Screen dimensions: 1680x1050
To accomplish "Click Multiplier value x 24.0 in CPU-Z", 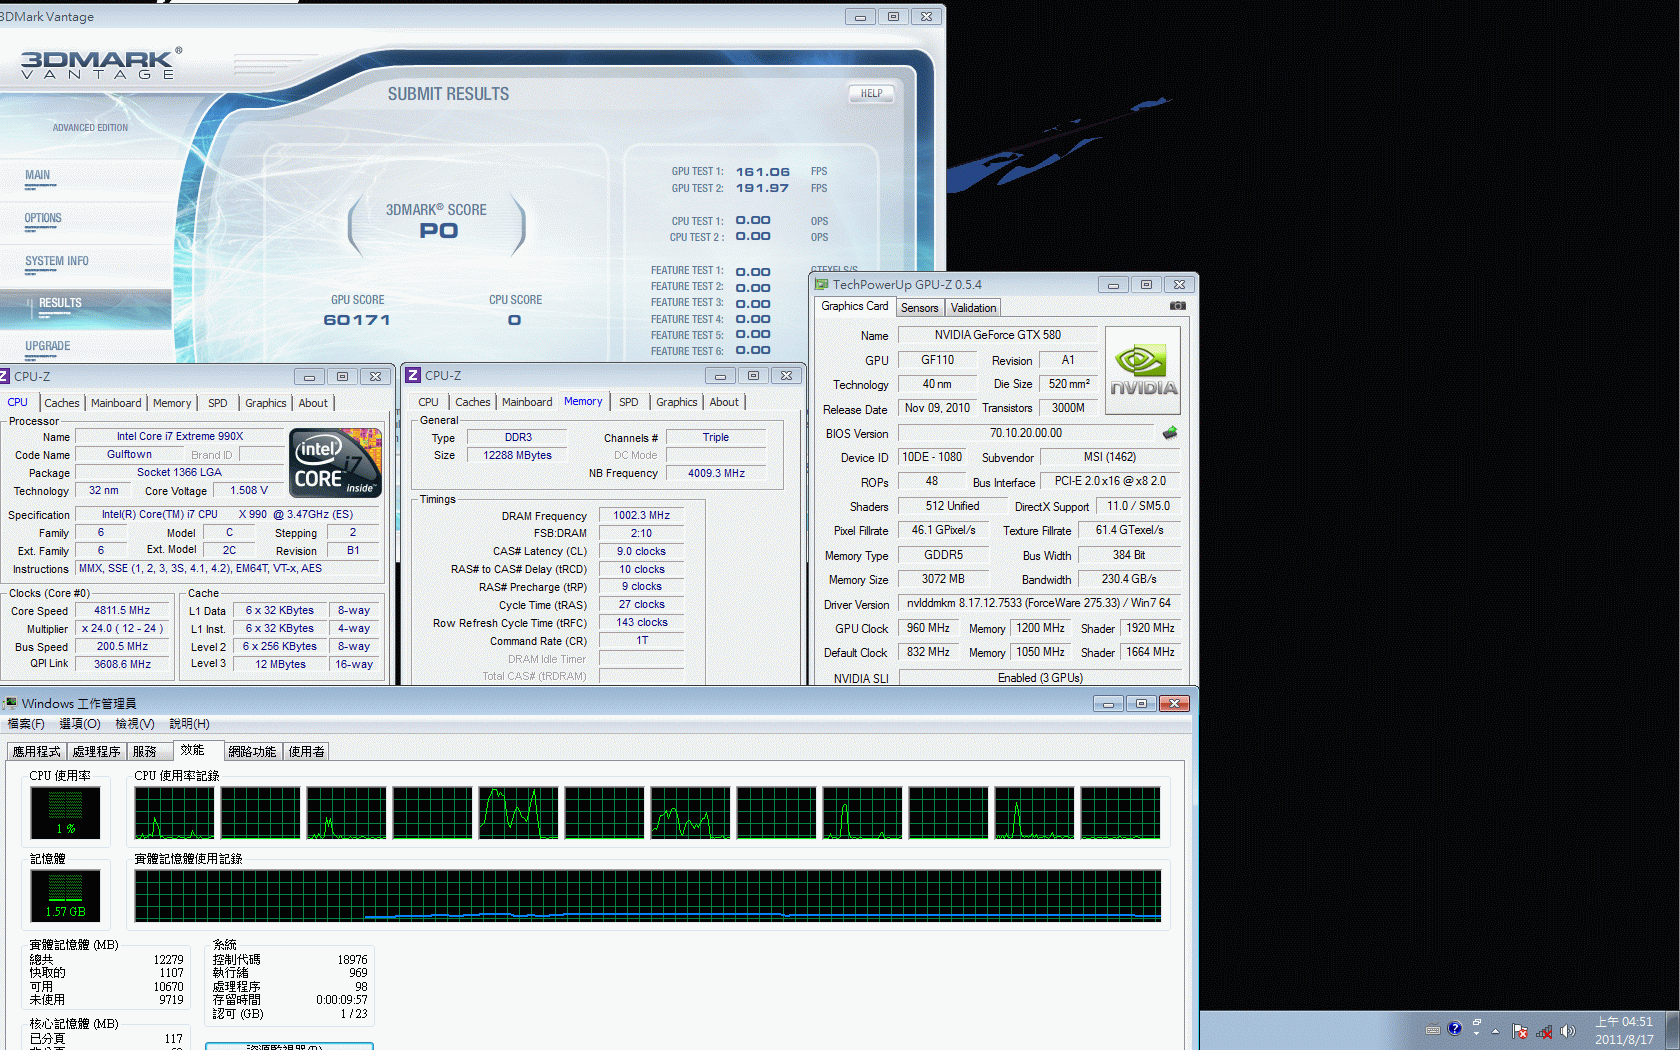I will [x=122, y=628].
